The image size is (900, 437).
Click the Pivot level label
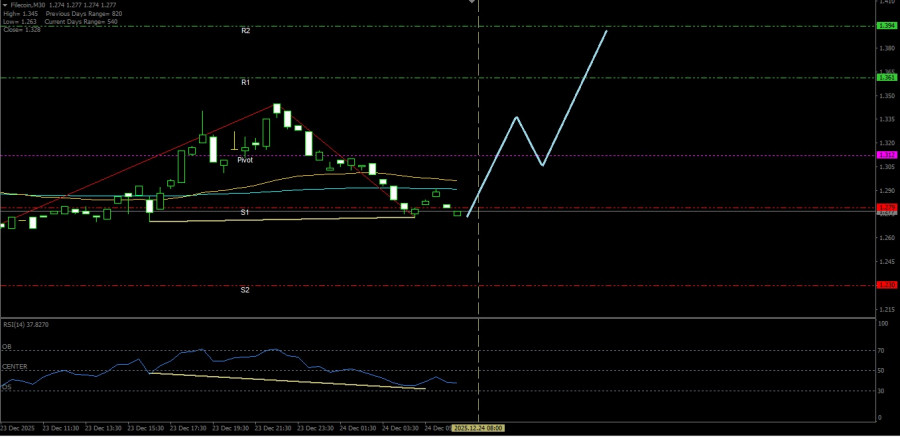click(x=245, y=160)
